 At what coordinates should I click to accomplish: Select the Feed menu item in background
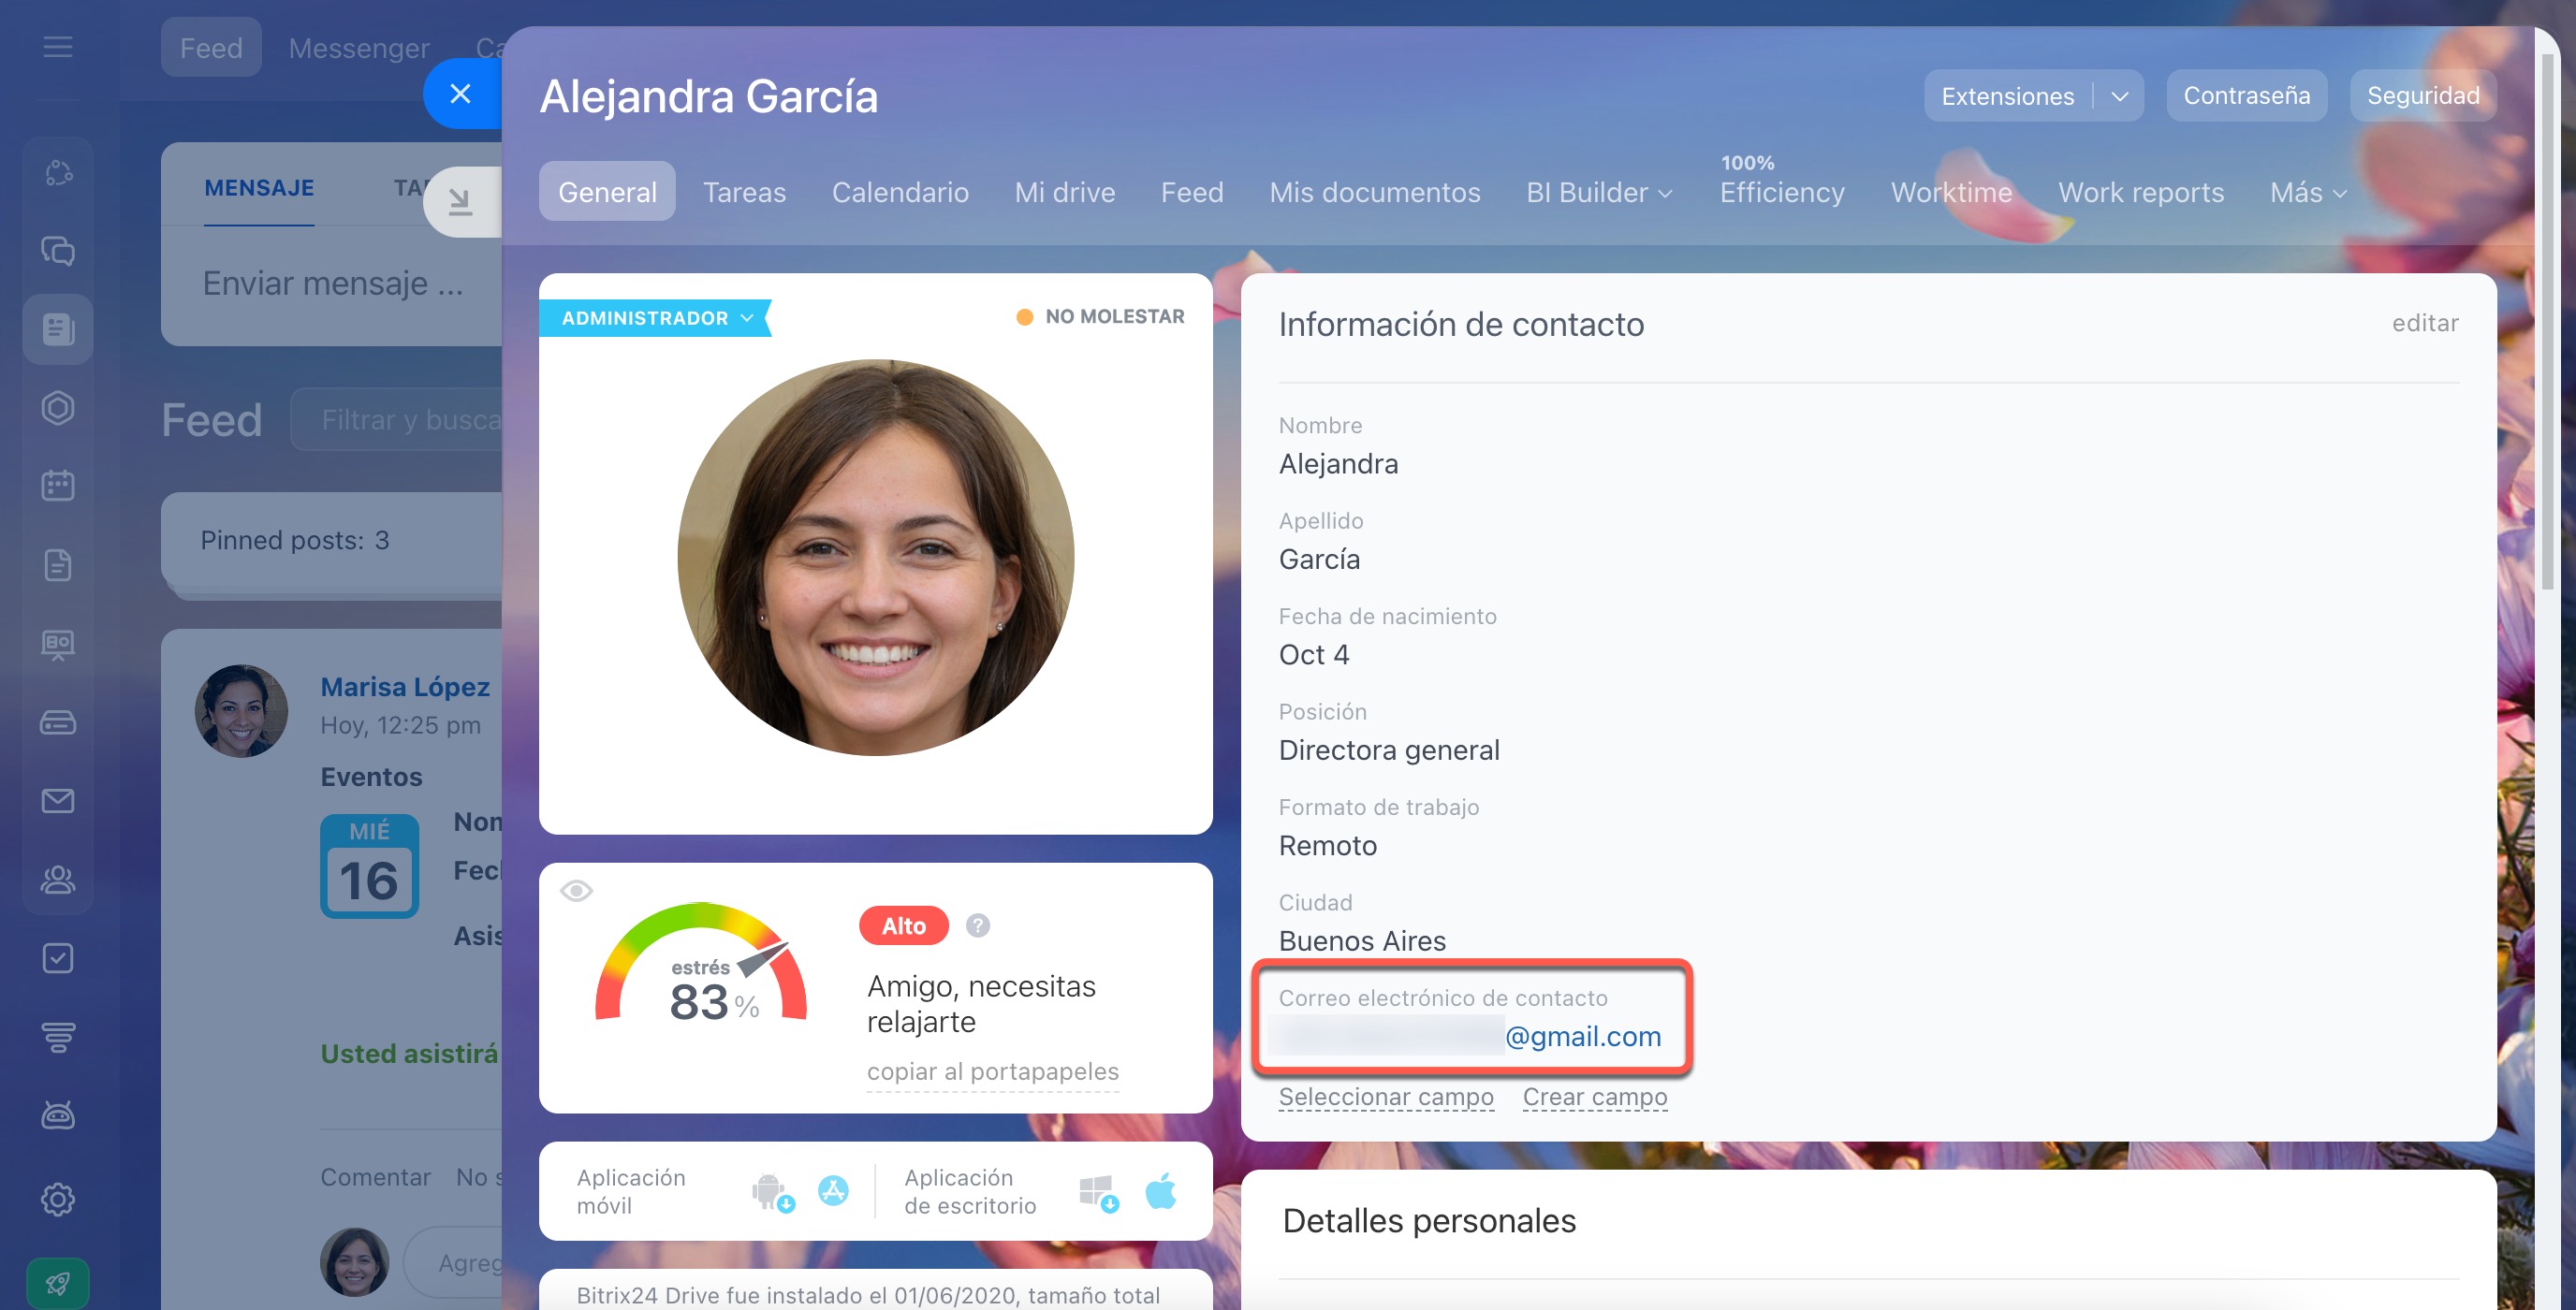click(211, 47)
